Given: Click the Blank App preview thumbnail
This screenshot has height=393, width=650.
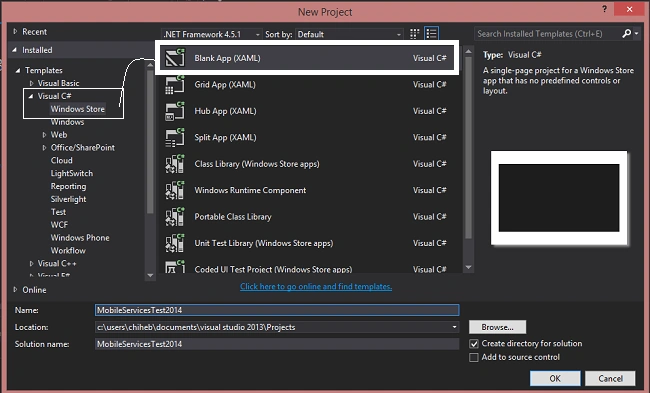Looking at the screenshot, I should tap(559, 198).
